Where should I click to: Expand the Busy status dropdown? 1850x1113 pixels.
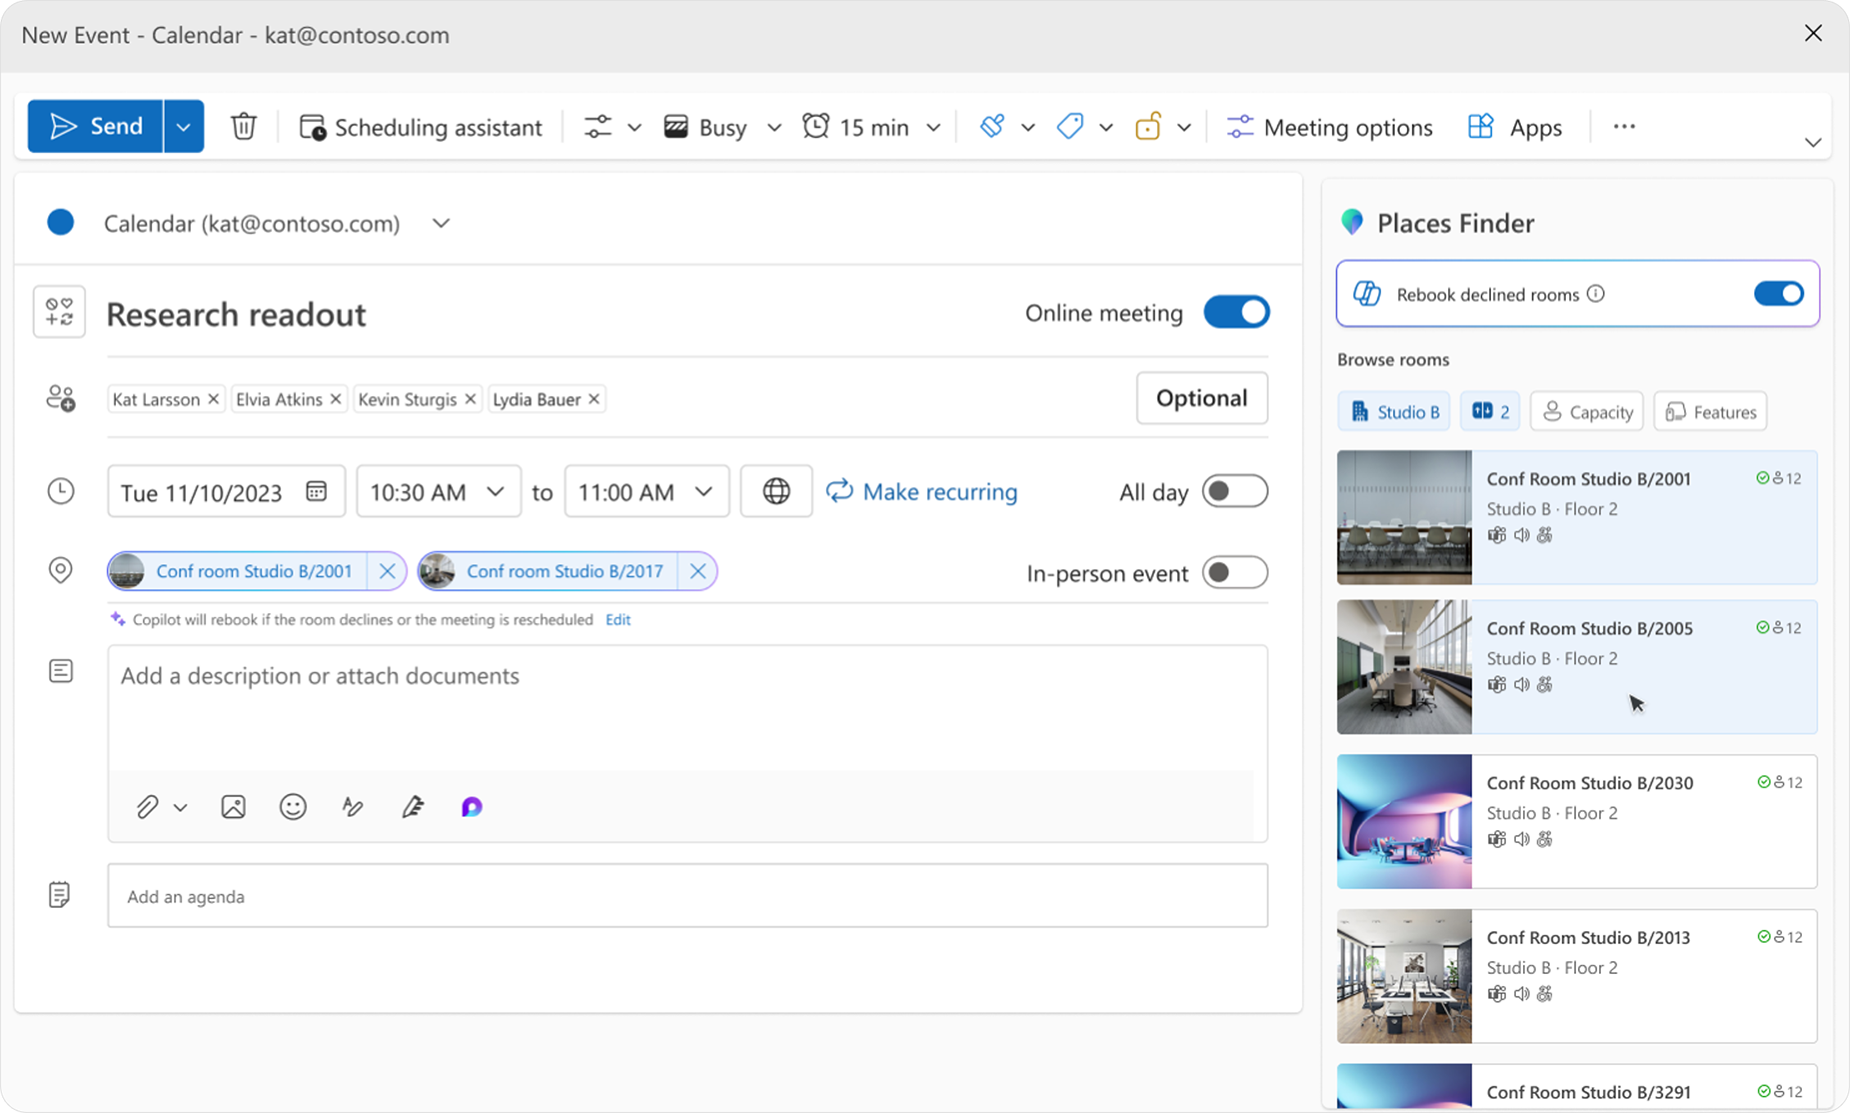tap(772, 127)
